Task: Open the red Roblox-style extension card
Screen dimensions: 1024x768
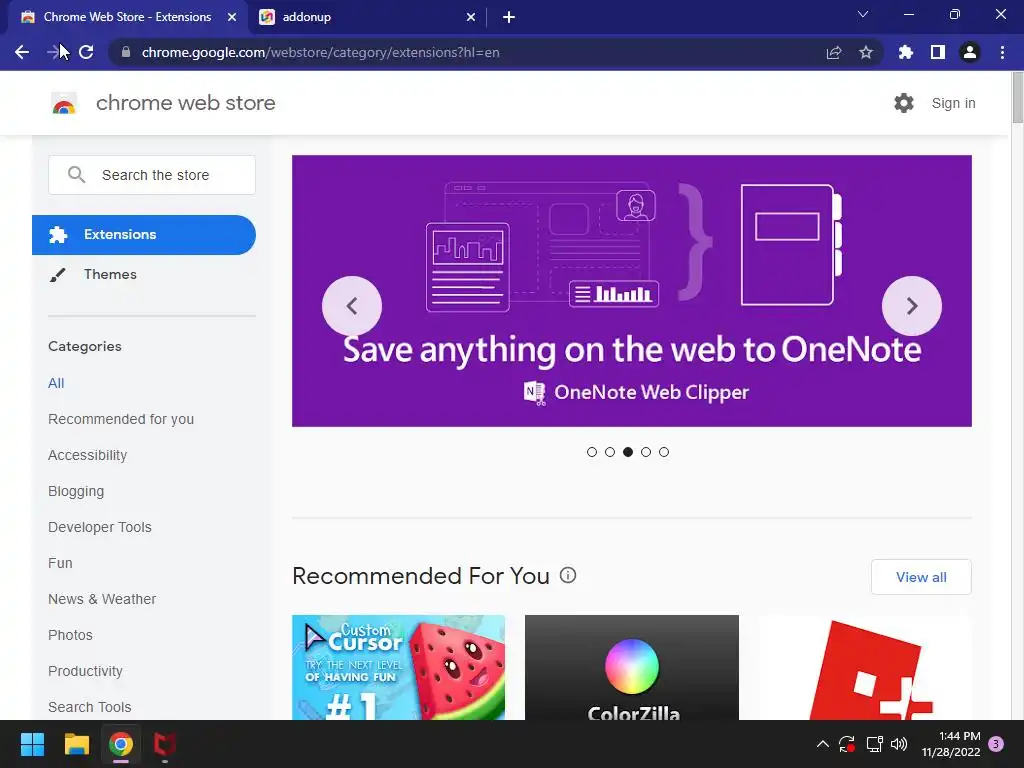Action: (x=865, y=667)
